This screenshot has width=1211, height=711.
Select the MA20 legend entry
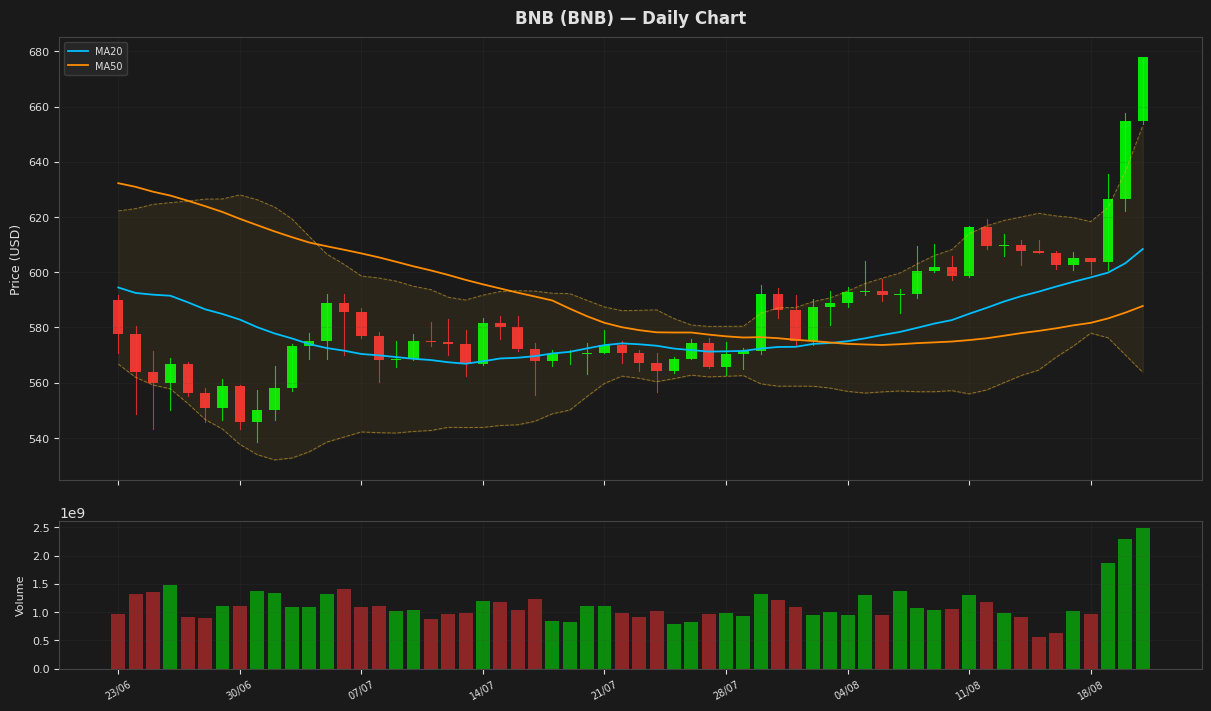(x=95, y=51)
